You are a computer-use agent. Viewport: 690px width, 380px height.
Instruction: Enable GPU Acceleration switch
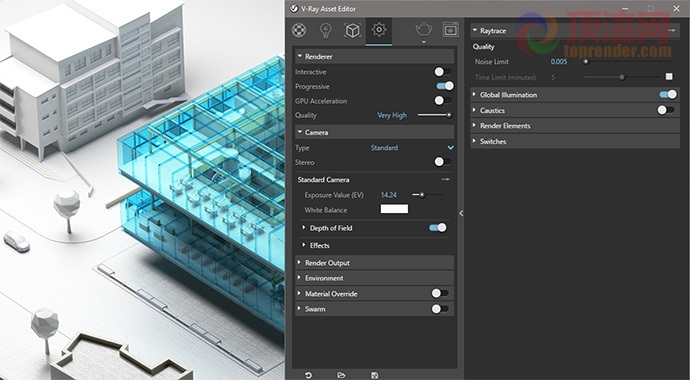(442, 101)
